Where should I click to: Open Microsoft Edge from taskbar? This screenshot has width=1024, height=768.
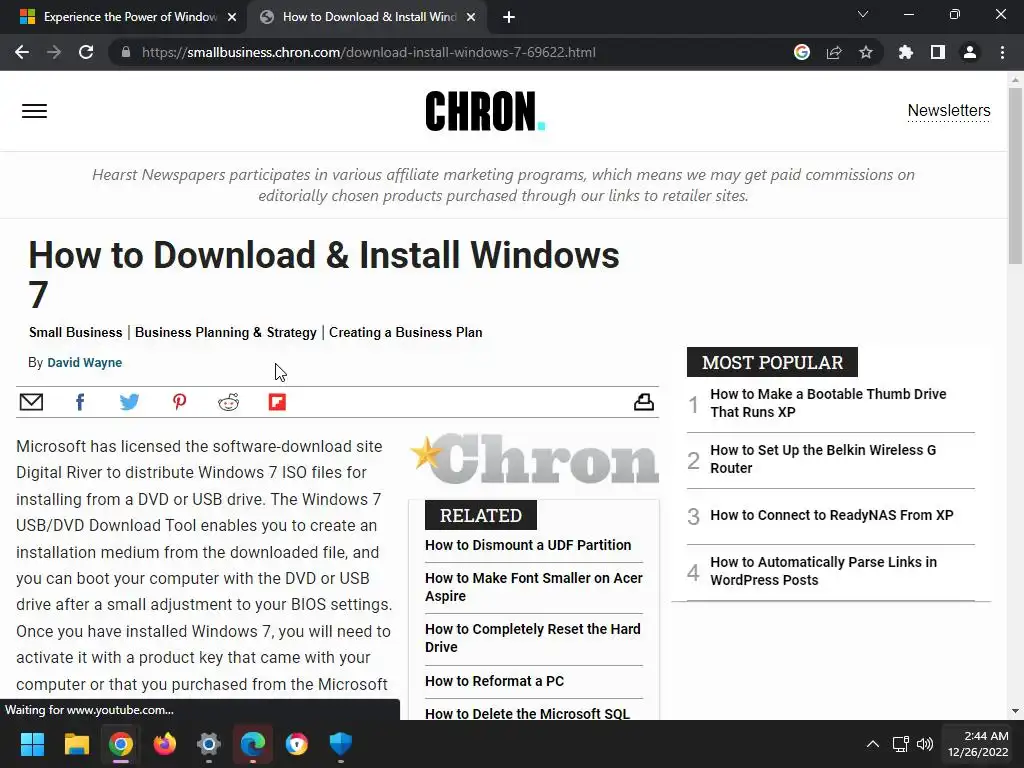click(x=253, y=744)
